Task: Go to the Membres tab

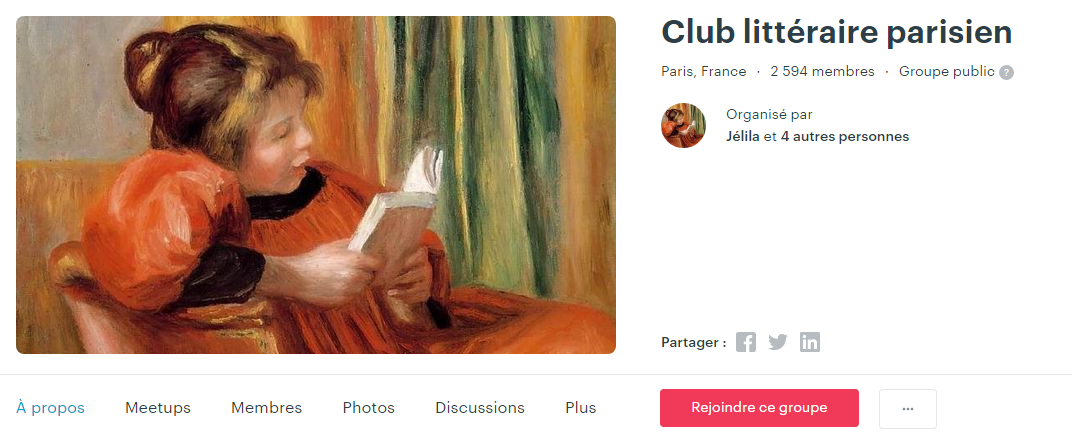Action: [267, 408]
